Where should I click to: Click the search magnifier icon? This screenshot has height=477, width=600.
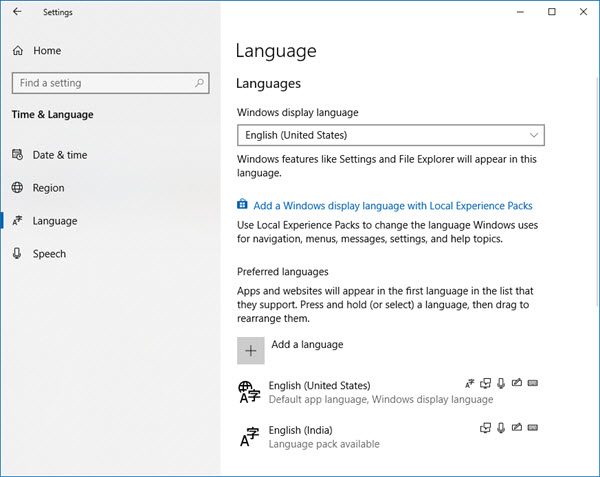[x=201, y=83]
